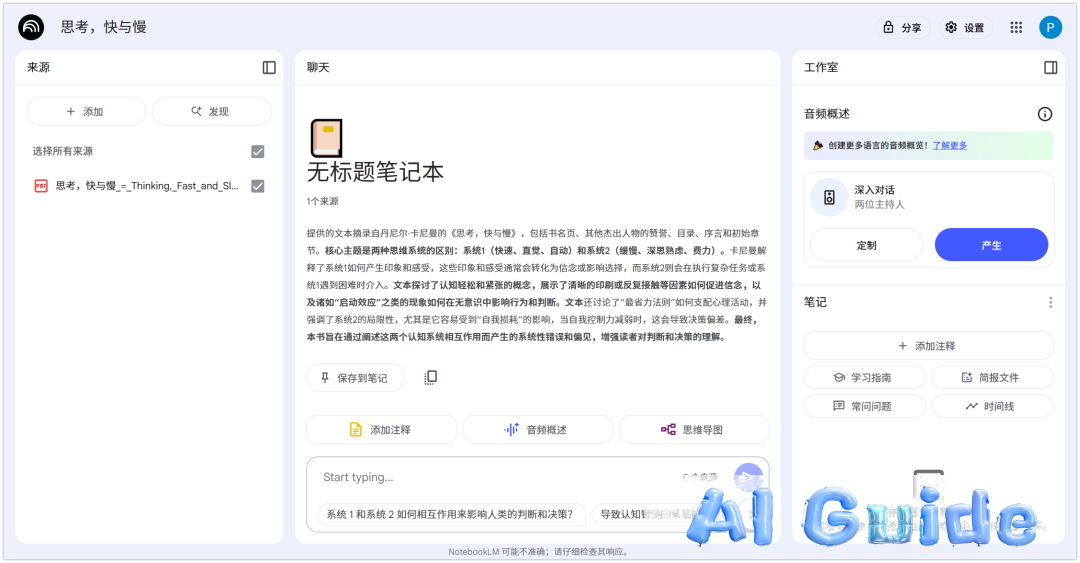Click the 无标题笔记本 title
This screenshot has width=1080, height=563.
point(375,172)
